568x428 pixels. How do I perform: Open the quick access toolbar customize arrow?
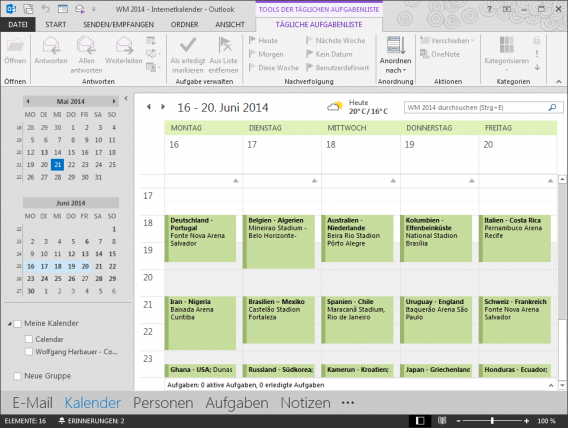coord(94,9)
